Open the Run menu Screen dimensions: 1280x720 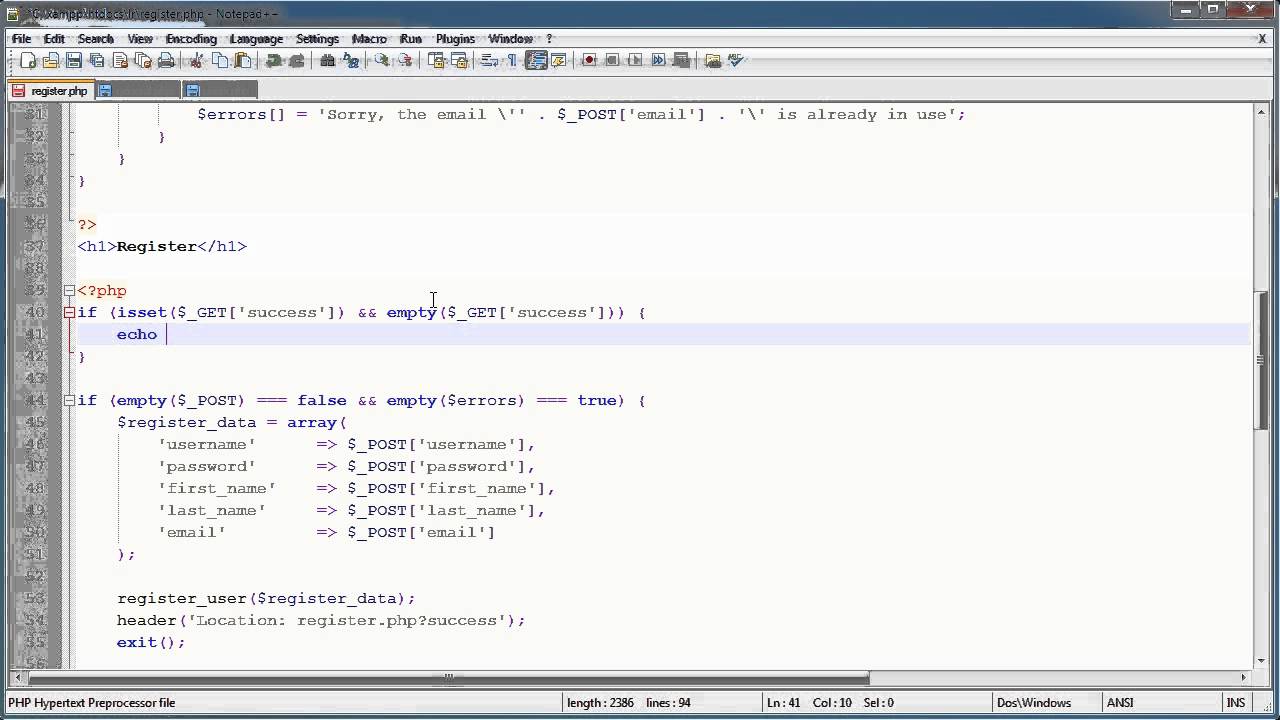point(411,39)
